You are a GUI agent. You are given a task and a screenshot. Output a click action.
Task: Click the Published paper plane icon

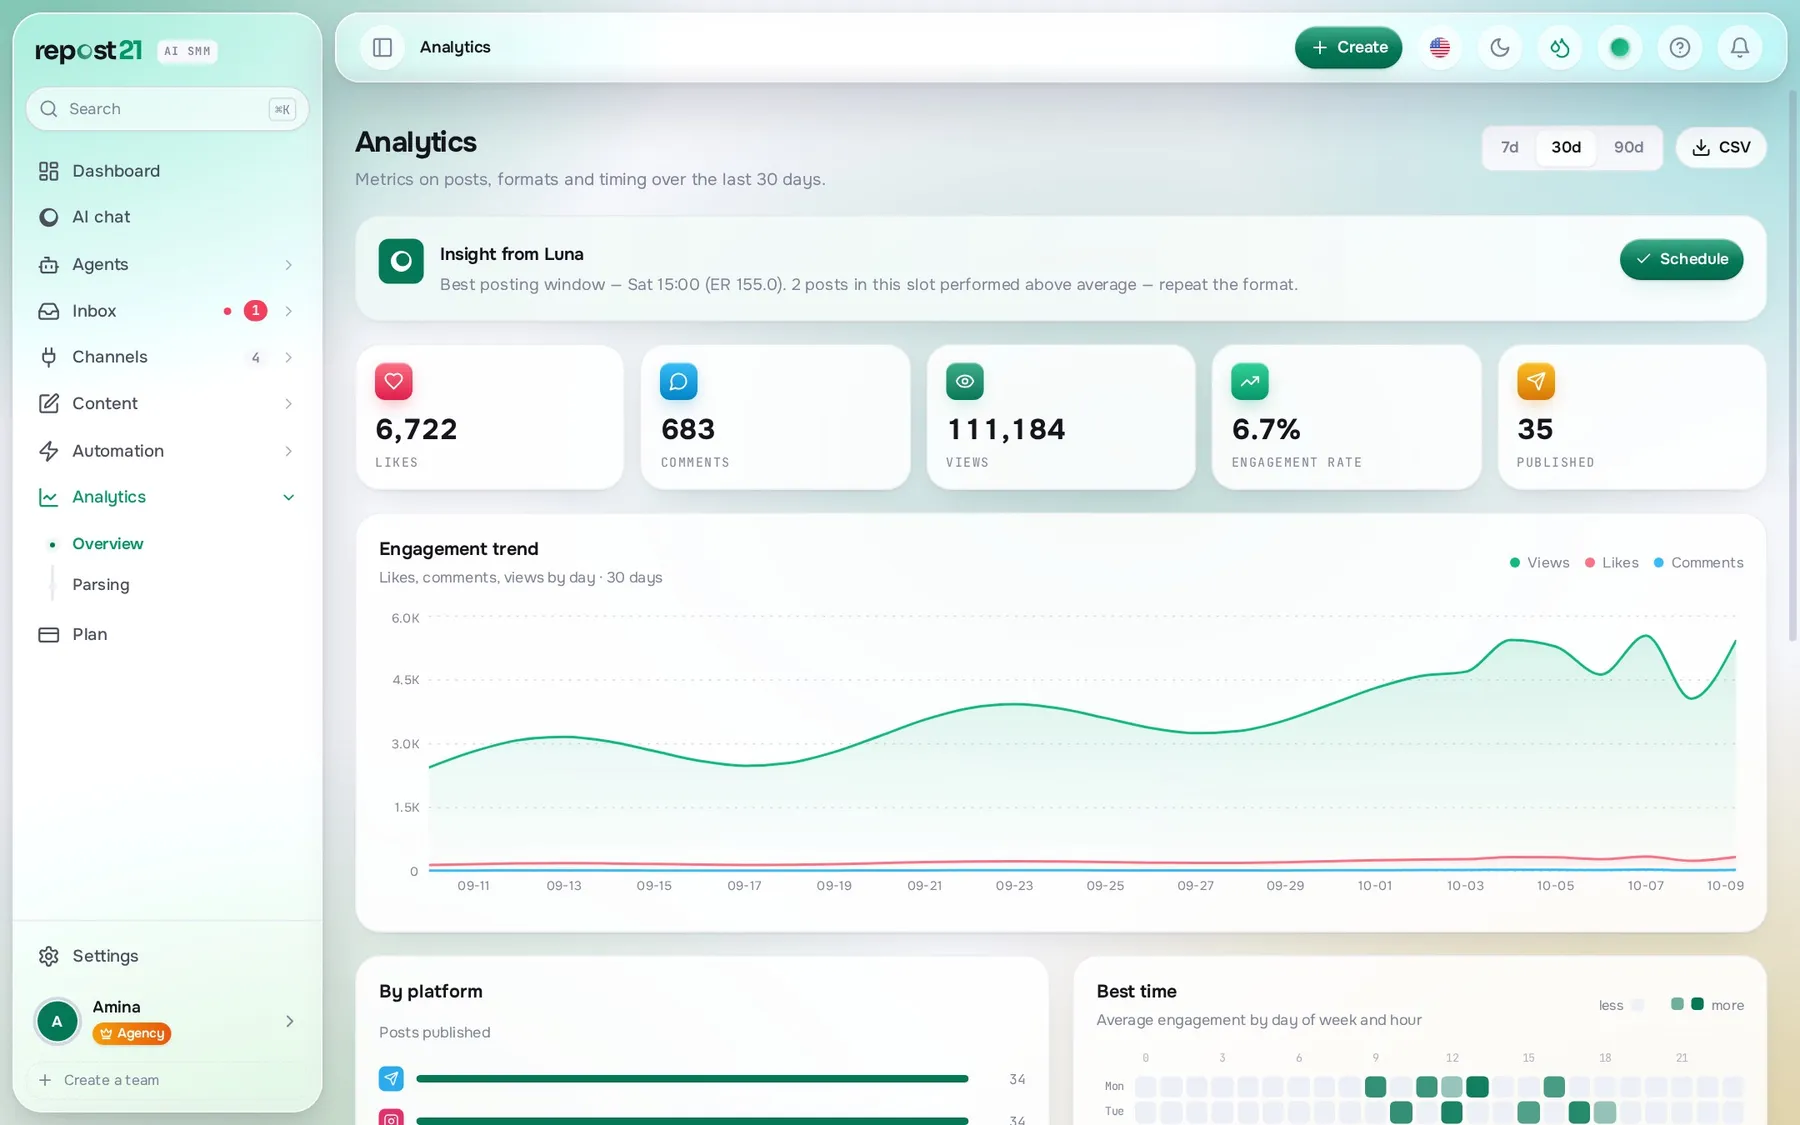click(x=1536, y=381)
